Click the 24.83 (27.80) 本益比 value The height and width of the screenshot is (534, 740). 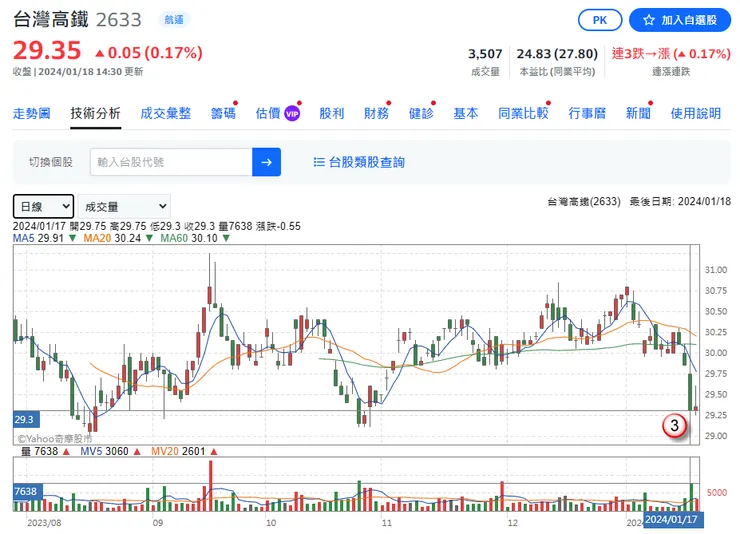coord(557,54)
